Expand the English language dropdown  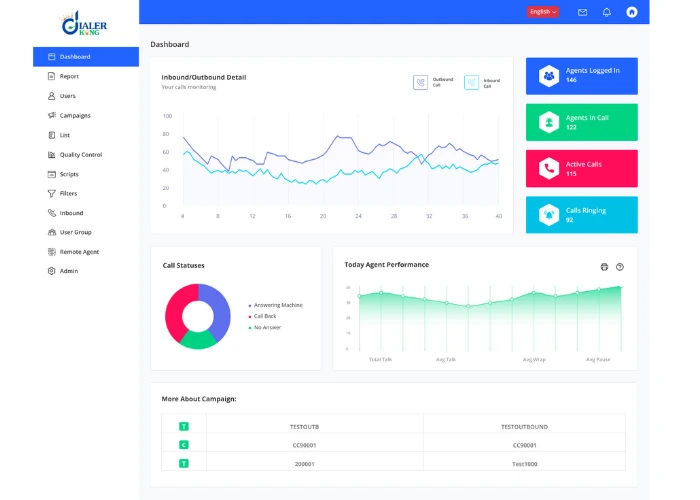[x=543, y=12]
